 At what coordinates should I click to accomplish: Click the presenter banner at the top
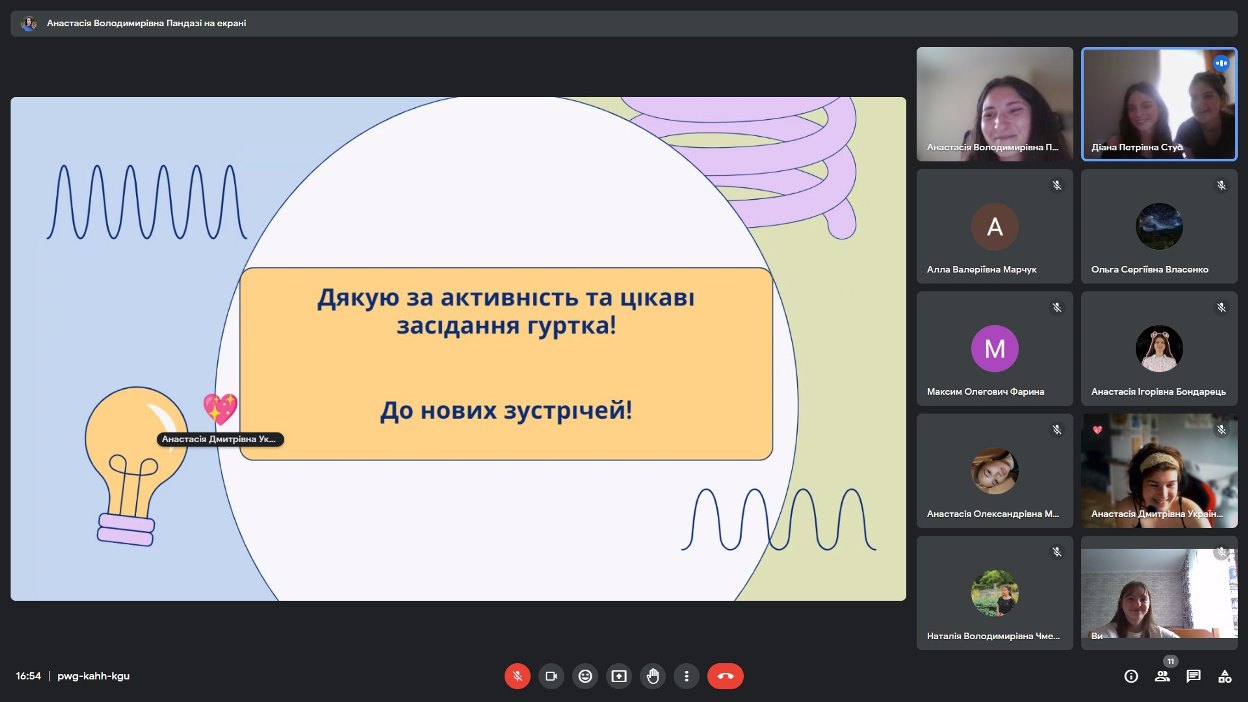(x=146, y=23)
